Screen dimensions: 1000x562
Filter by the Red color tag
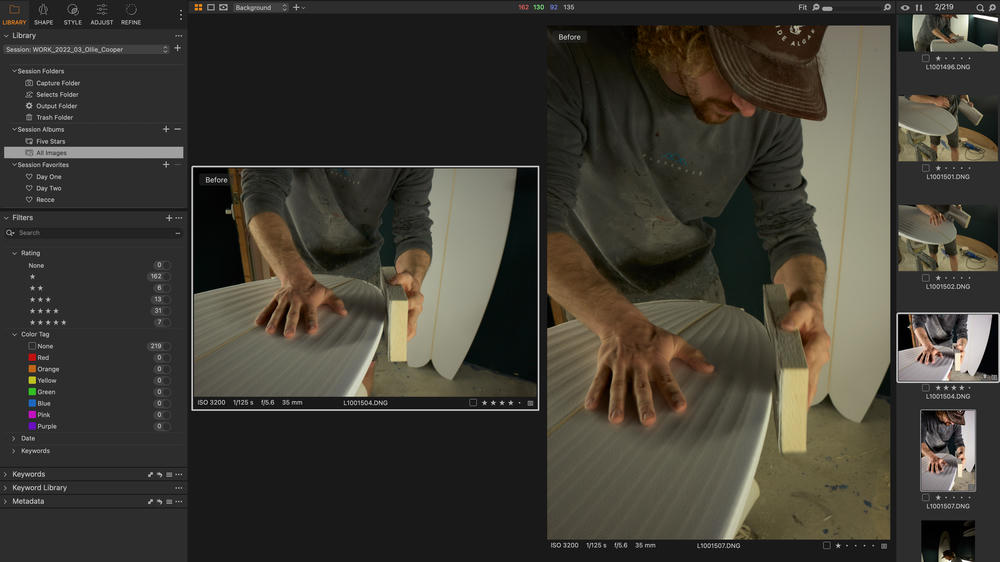tap(43, 357)
